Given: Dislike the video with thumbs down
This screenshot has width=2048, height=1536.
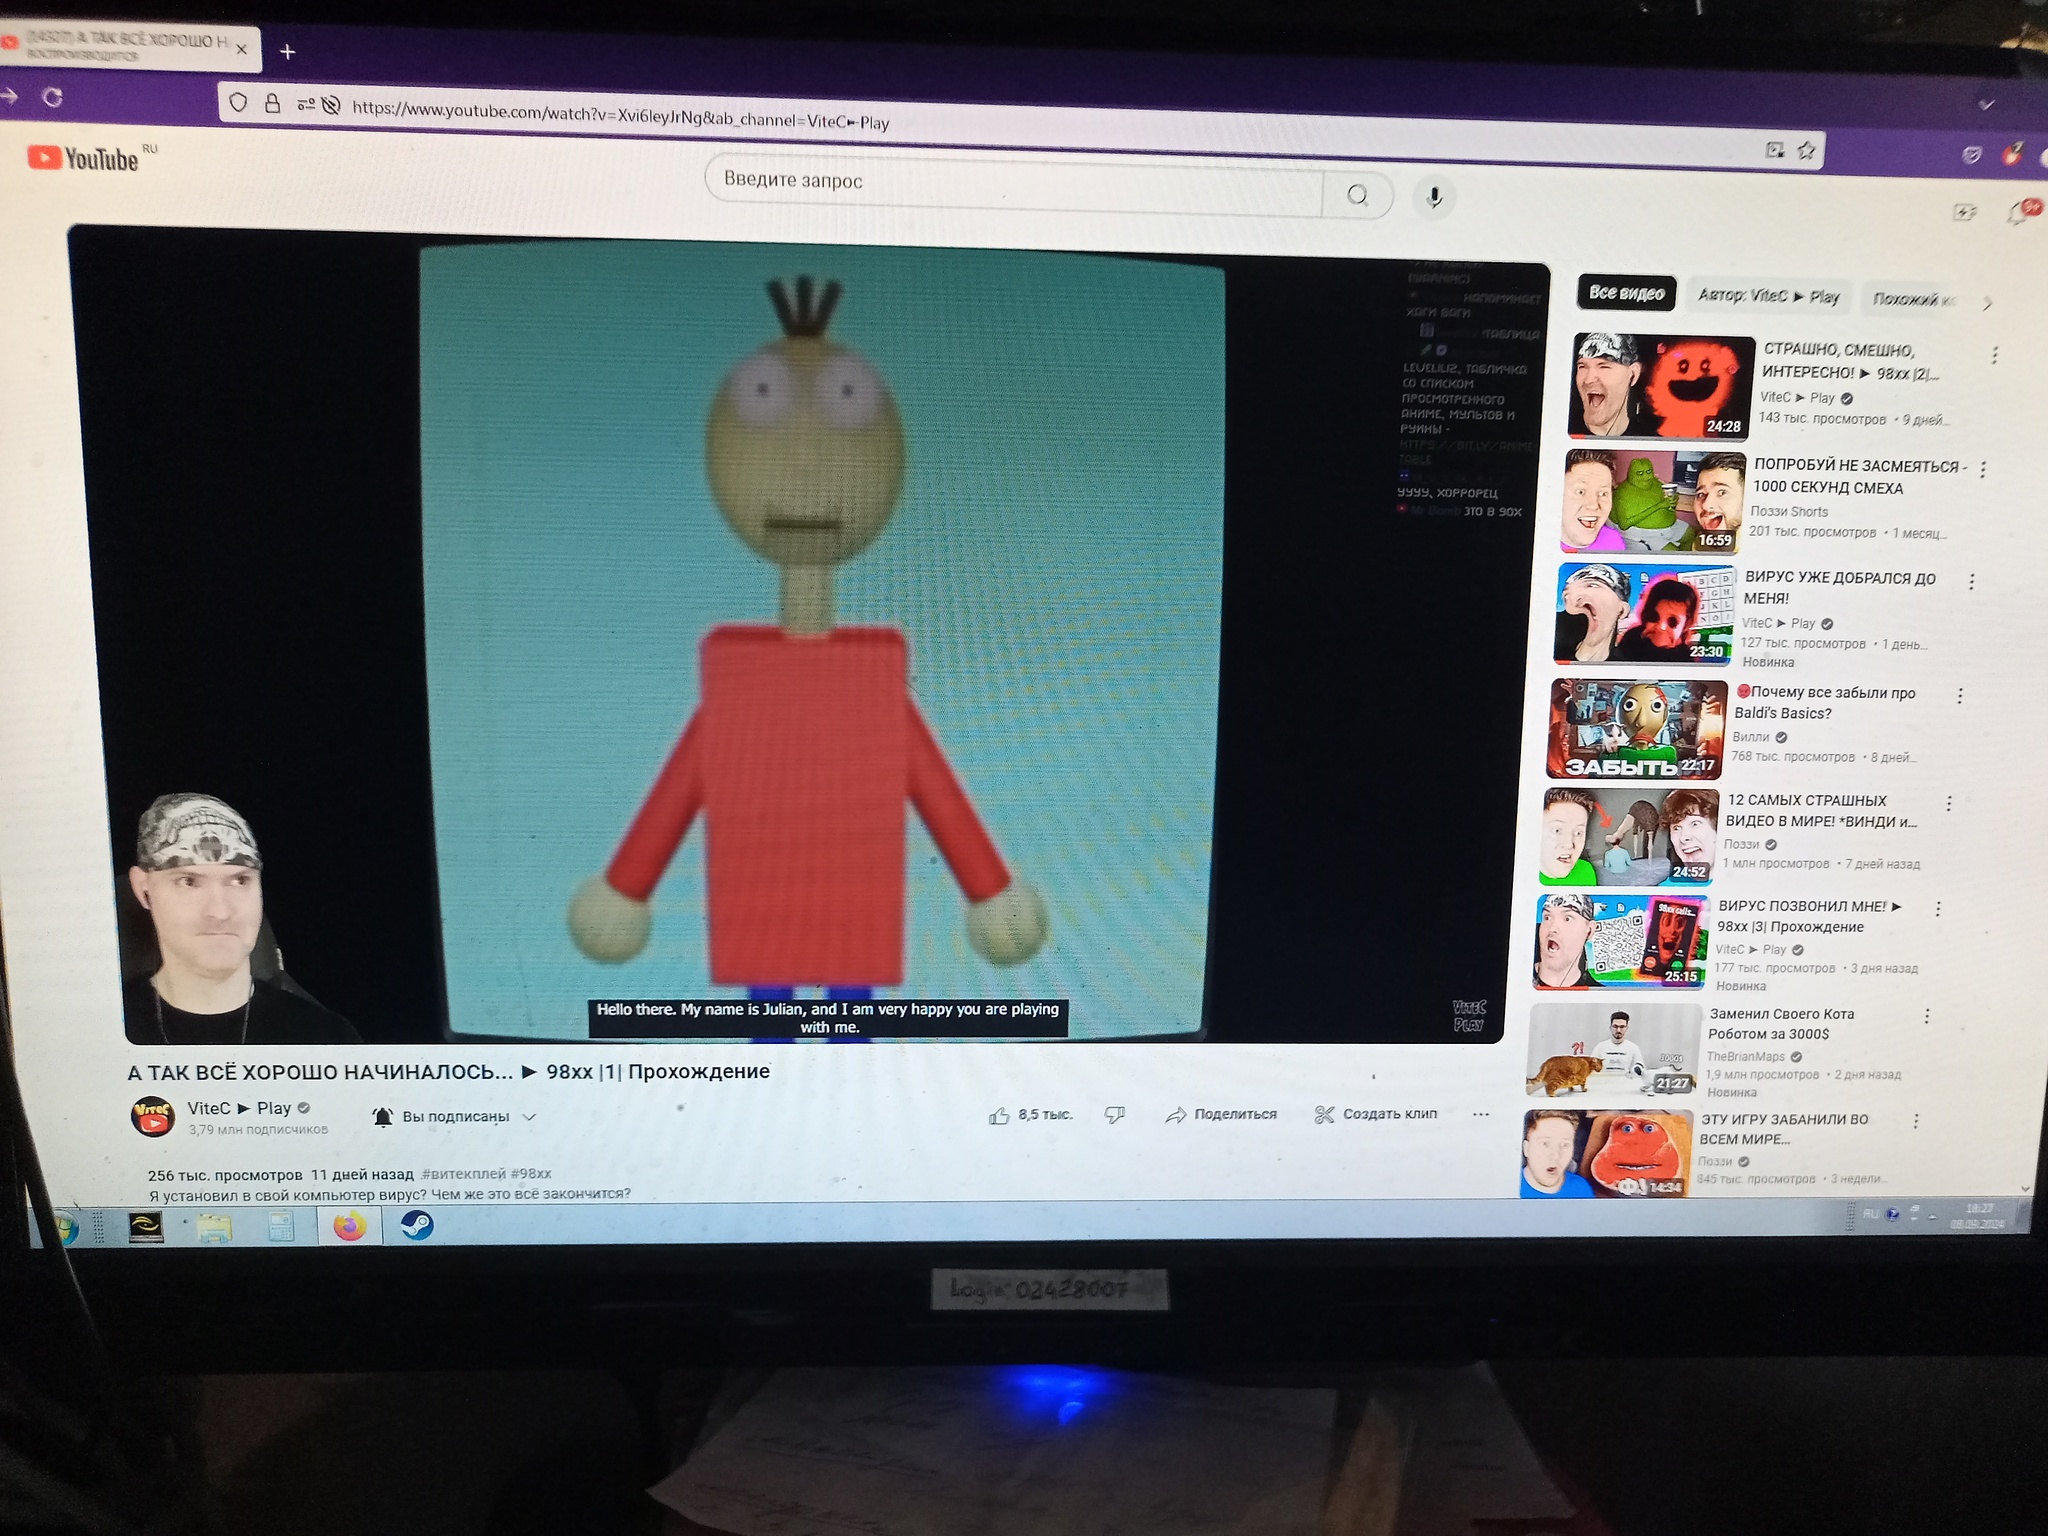Looking at the screenshot, I should pyautogui.click(x=1114, y=1114).
